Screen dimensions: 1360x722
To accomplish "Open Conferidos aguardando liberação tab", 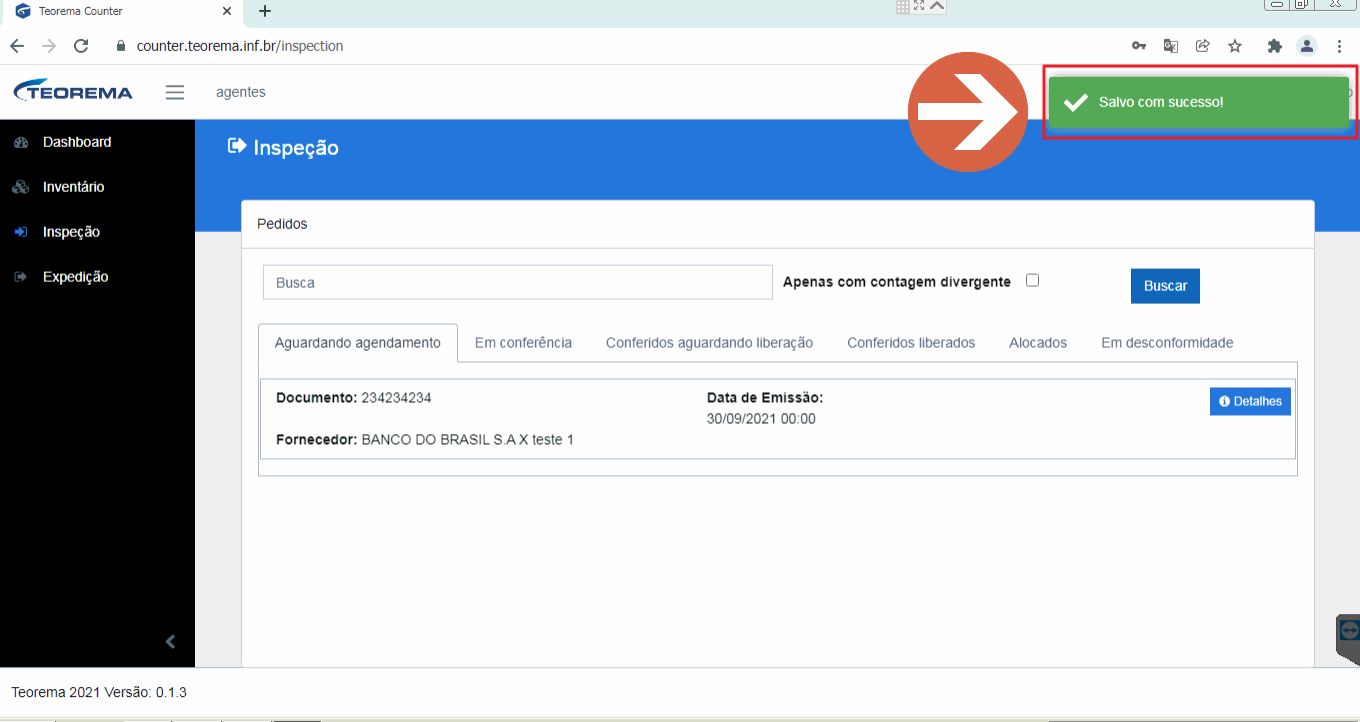I will point(709,343).
